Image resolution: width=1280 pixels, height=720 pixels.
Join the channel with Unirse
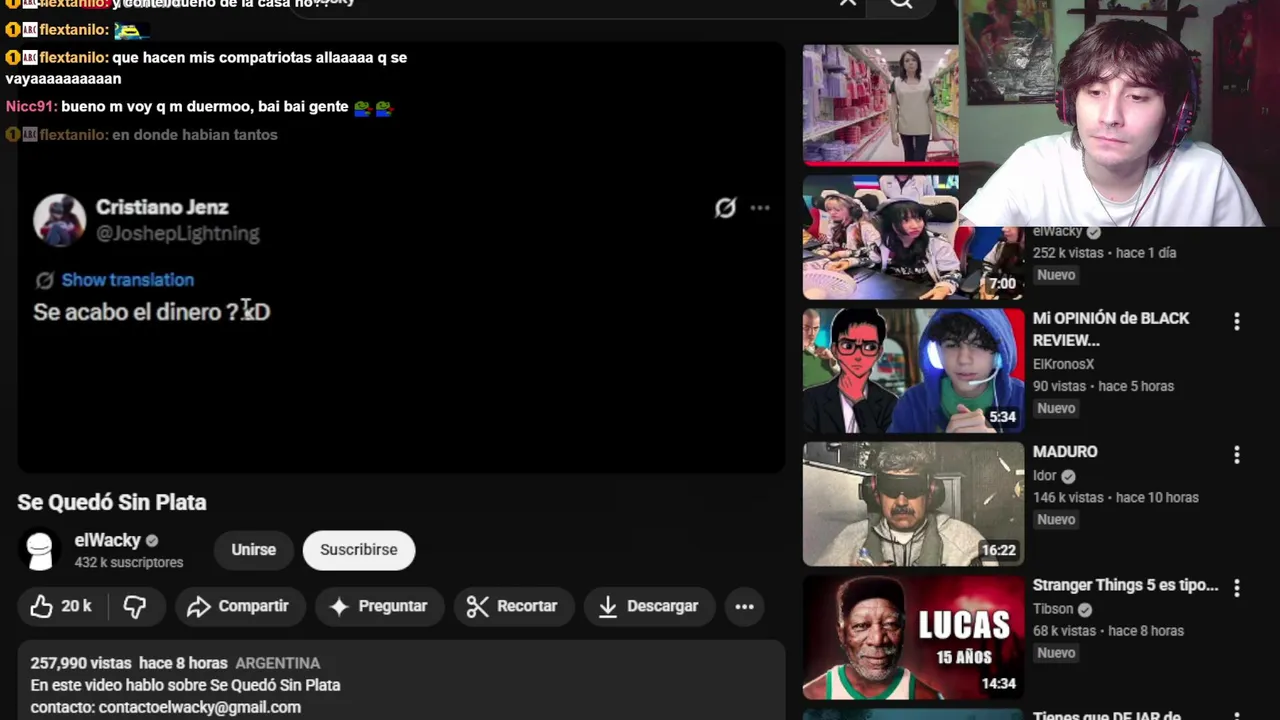(x=254, y=550)
